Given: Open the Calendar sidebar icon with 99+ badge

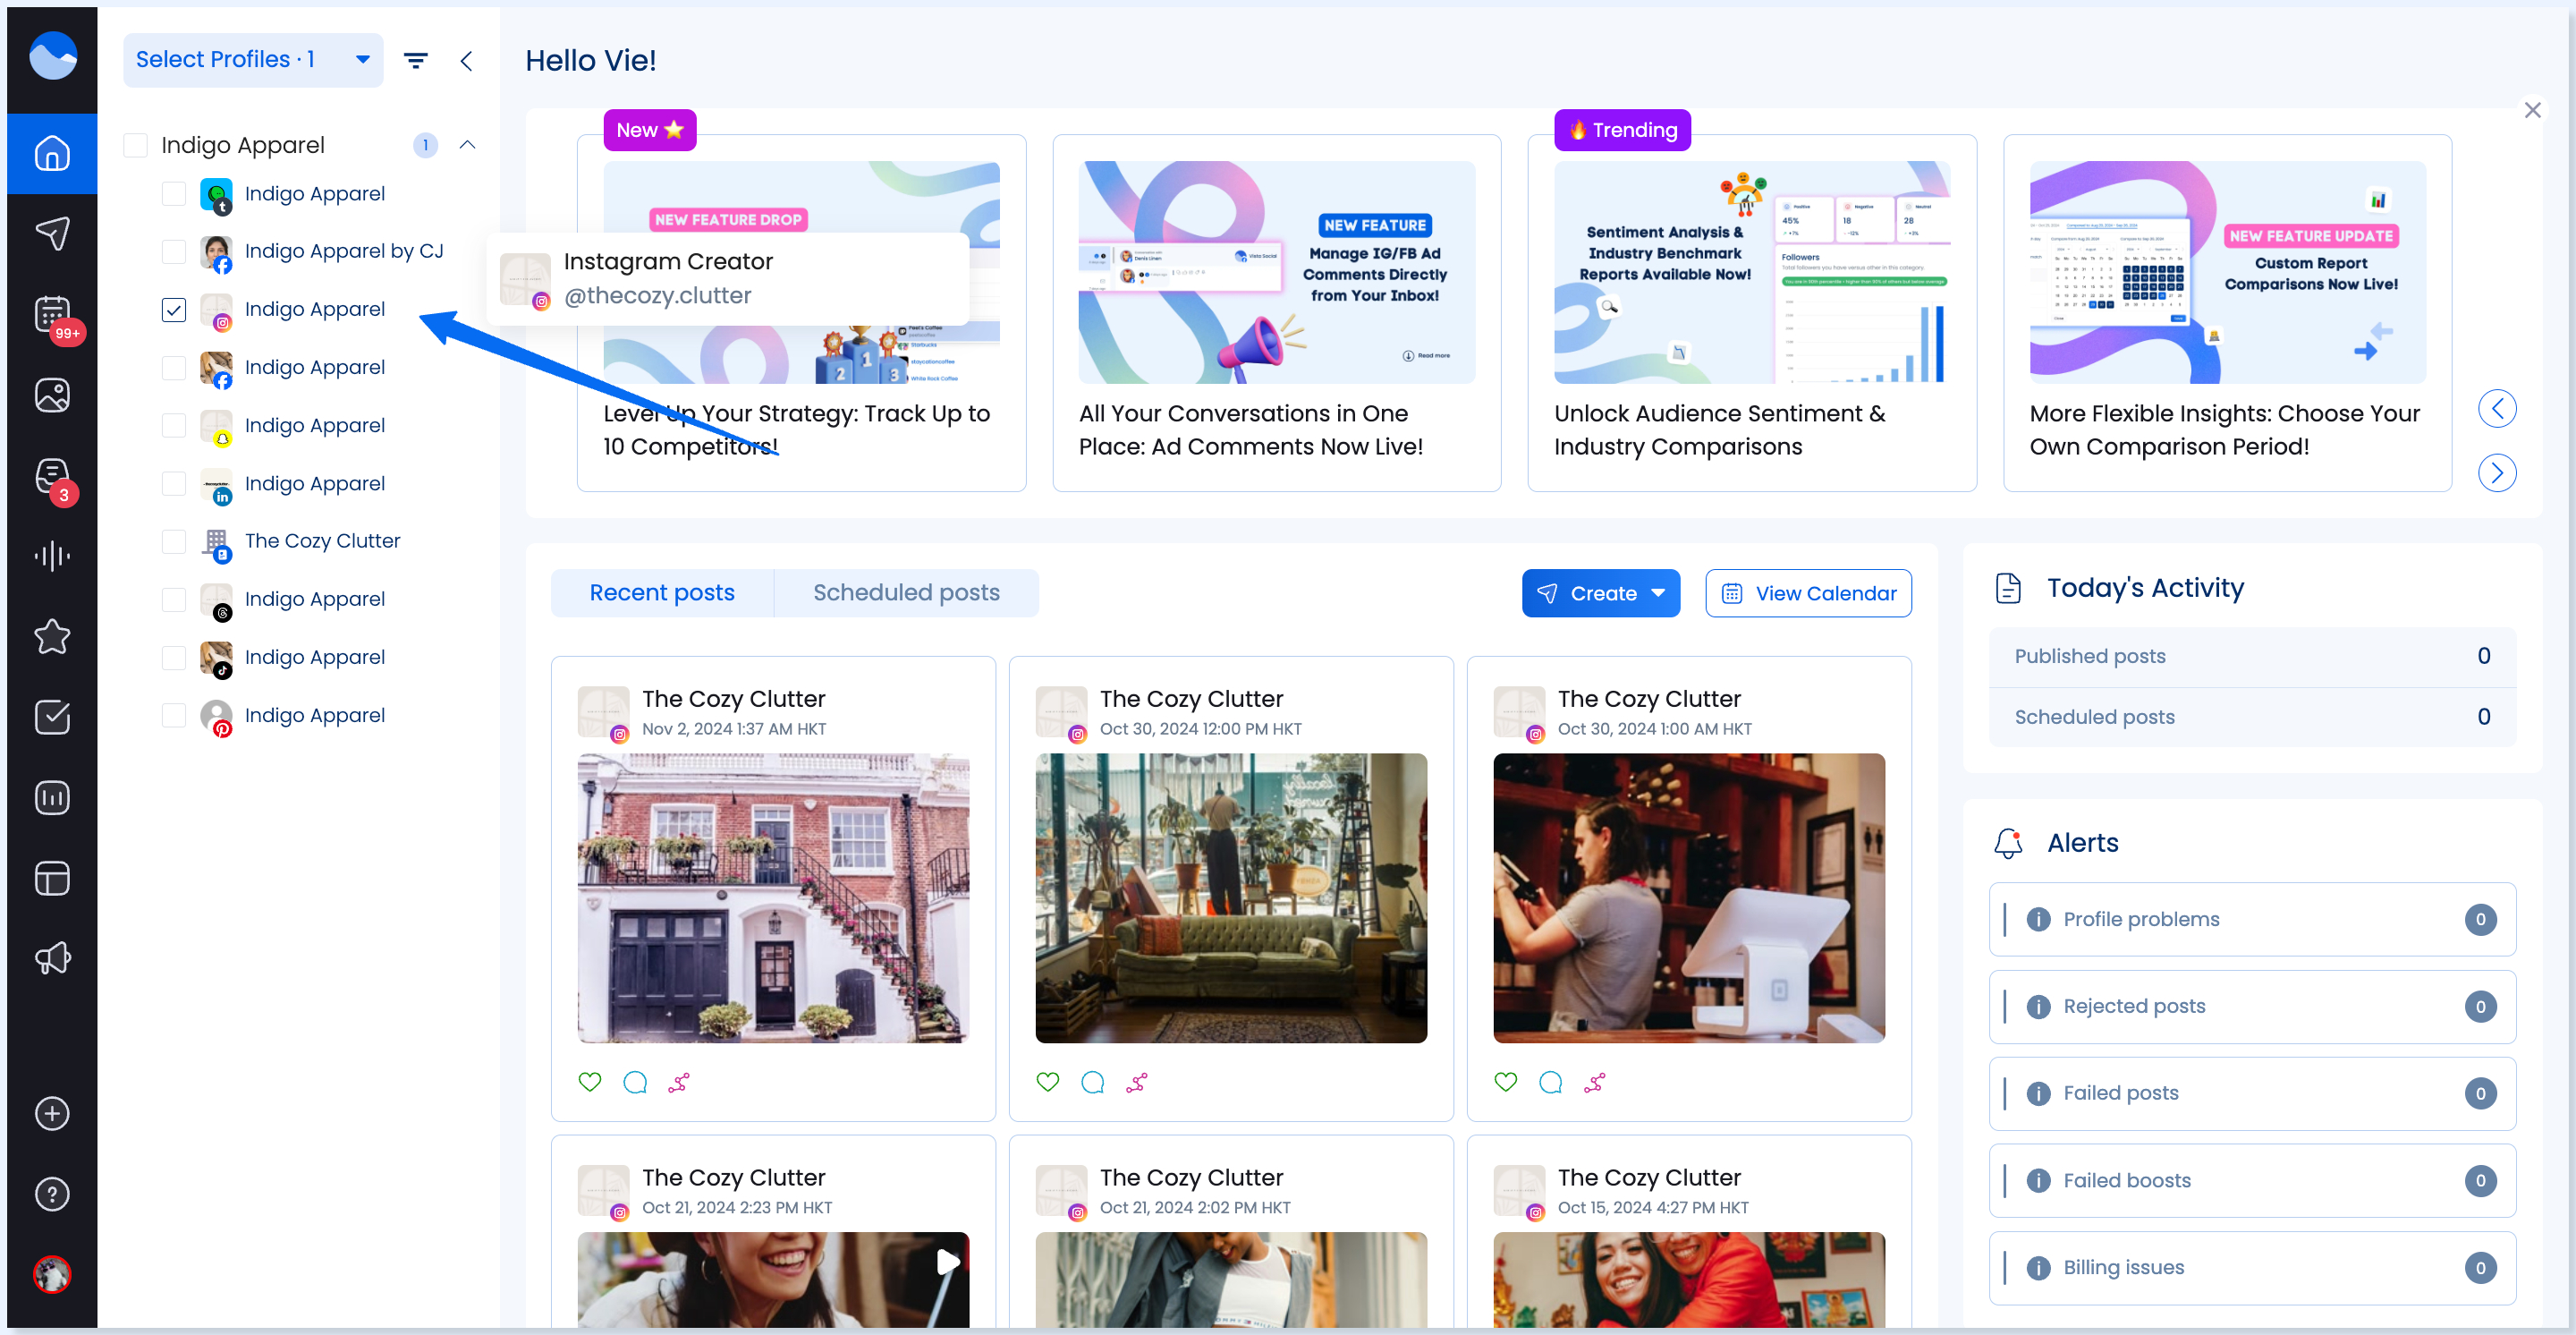Looking at the screenshot, I should [52, 315].
